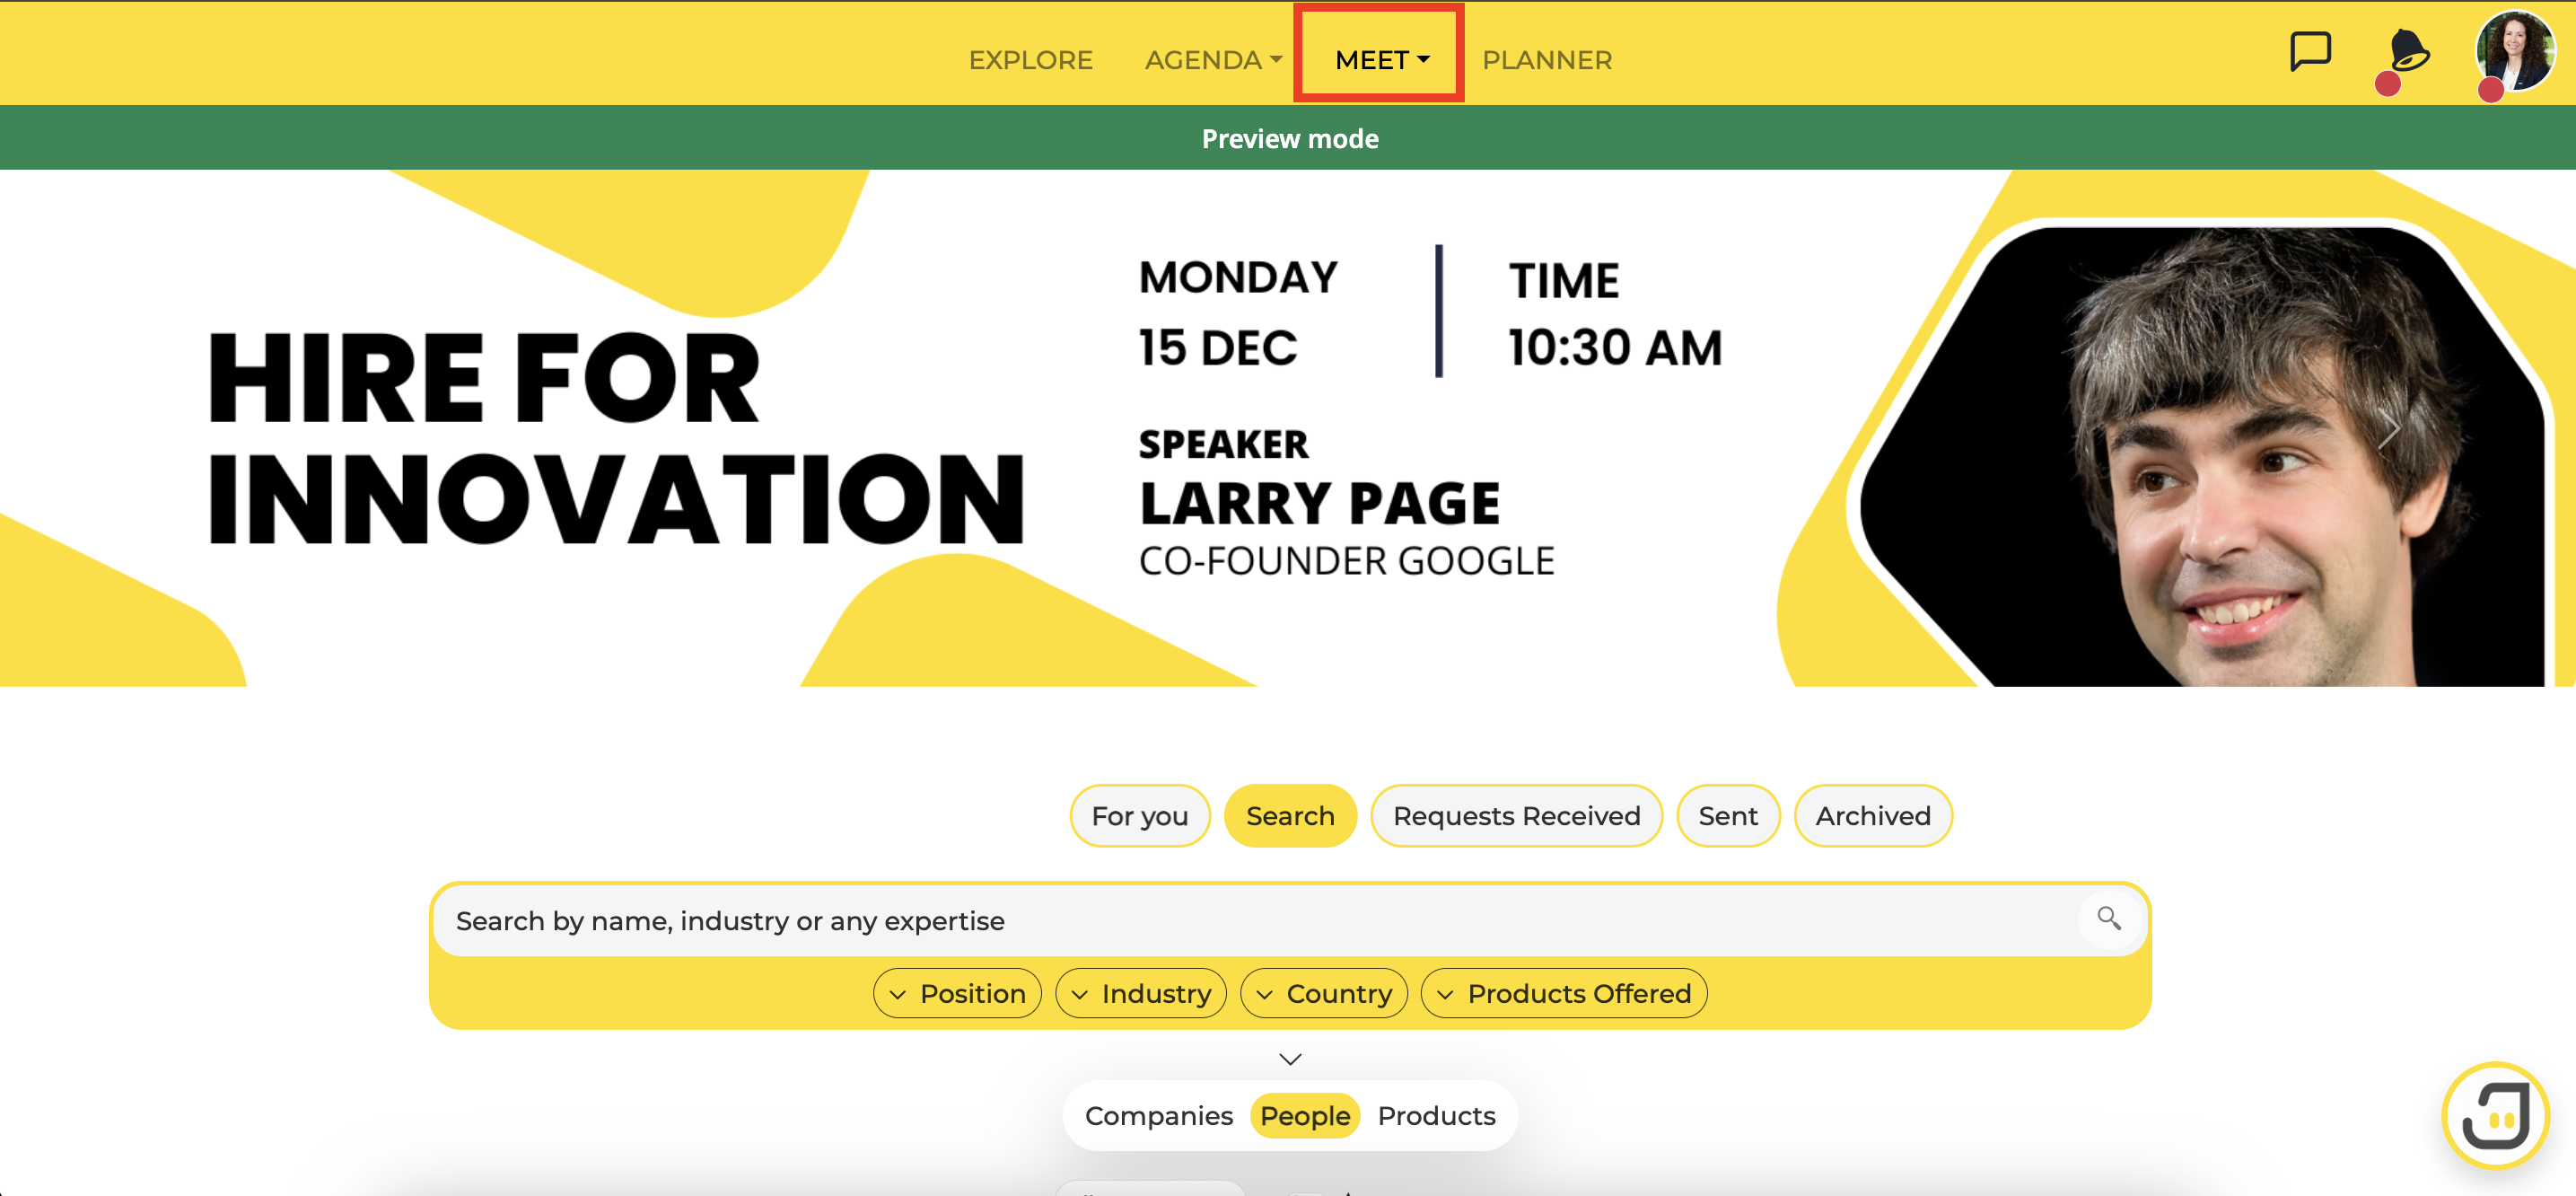Go to the For you tab
Image resolution: width=2576 pixels, height=1196 pixels.
pos(1139,815)
